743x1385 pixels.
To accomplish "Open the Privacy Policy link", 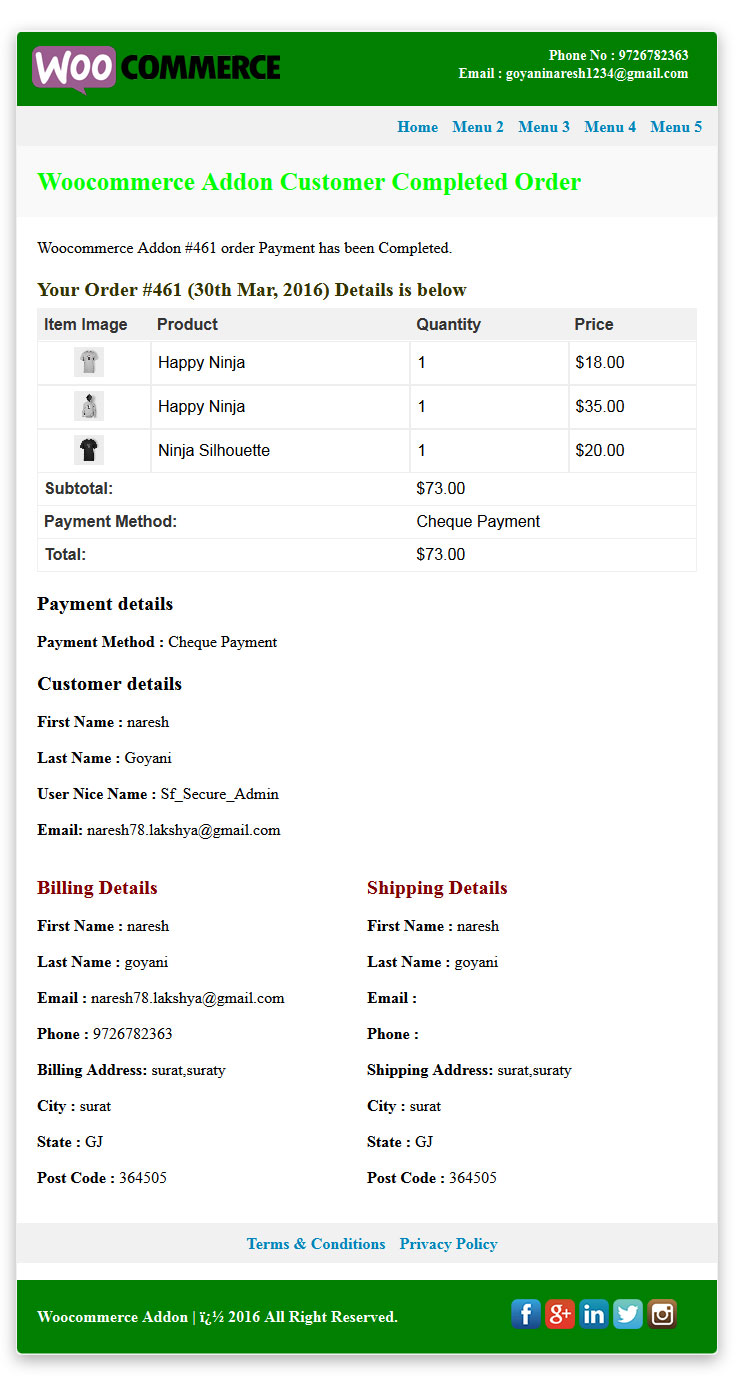I will (x=449, y=1244).
